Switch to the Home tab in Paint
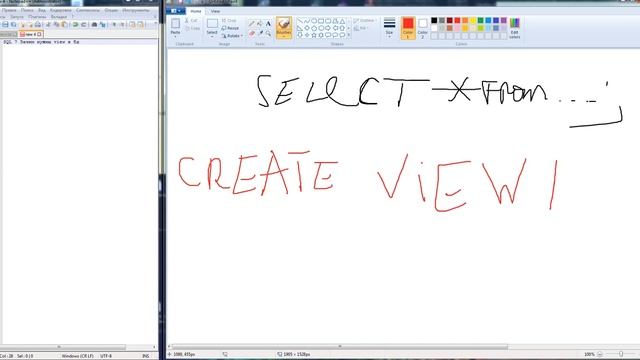 [196, 11]
